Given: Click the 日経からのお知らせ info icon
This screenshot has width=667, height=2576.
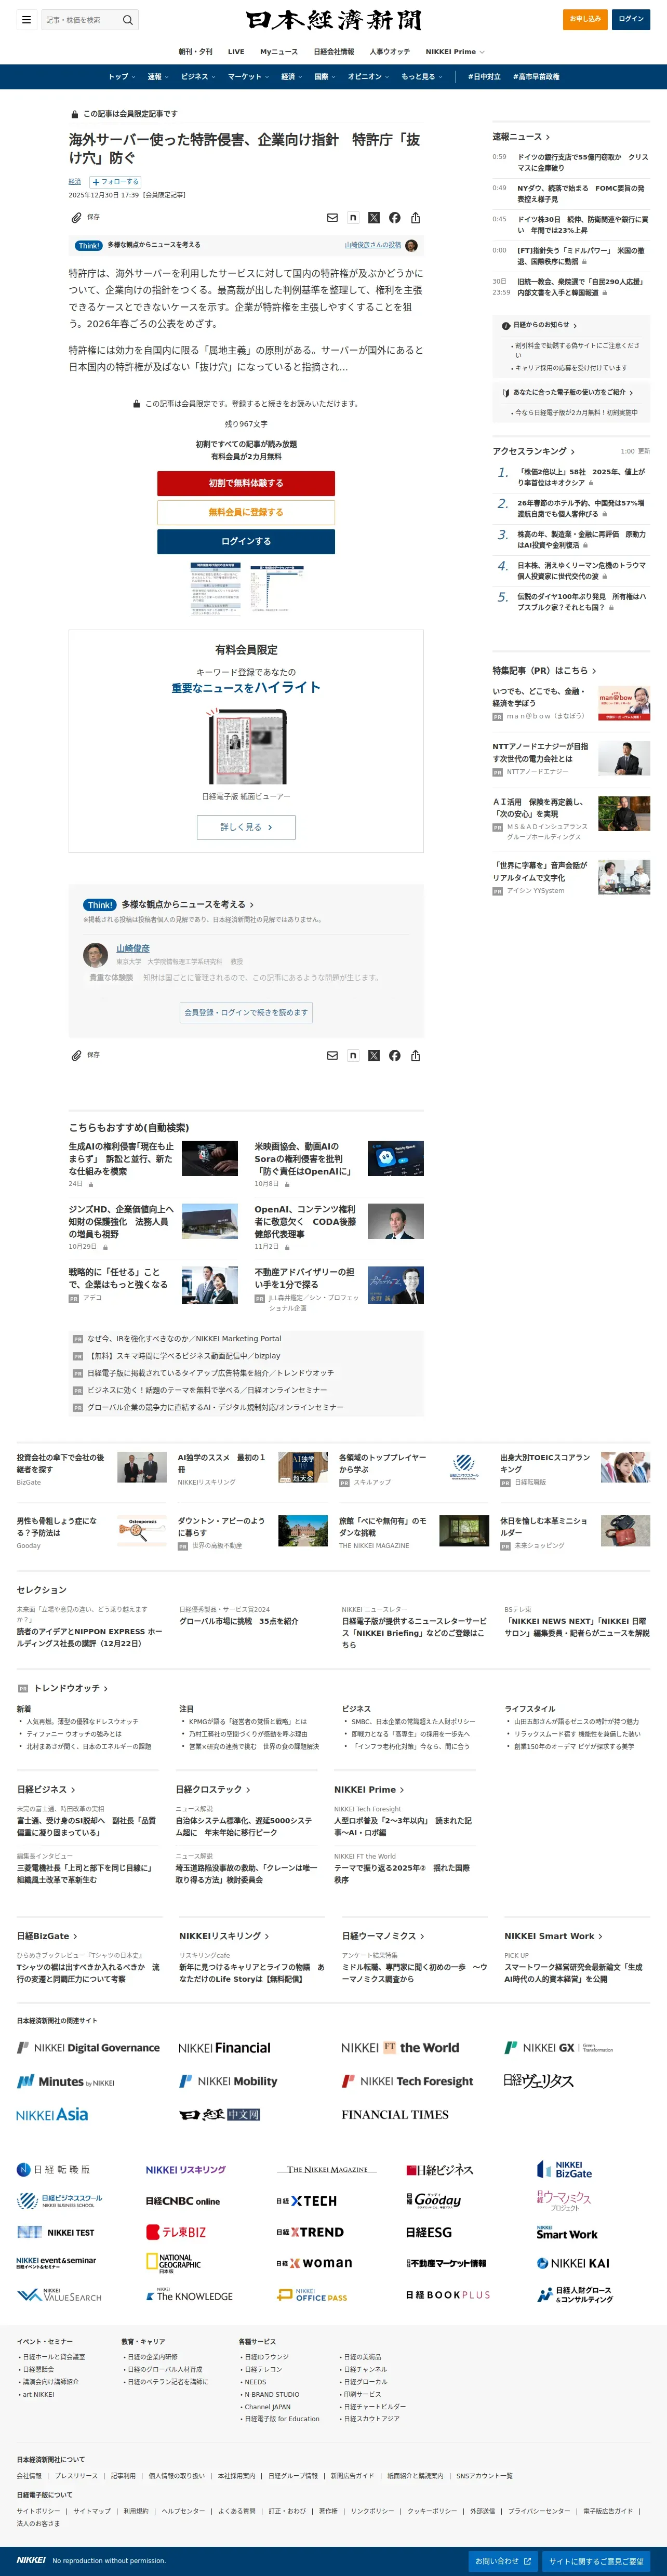Looking at the screenshot, I should (506, 325).
